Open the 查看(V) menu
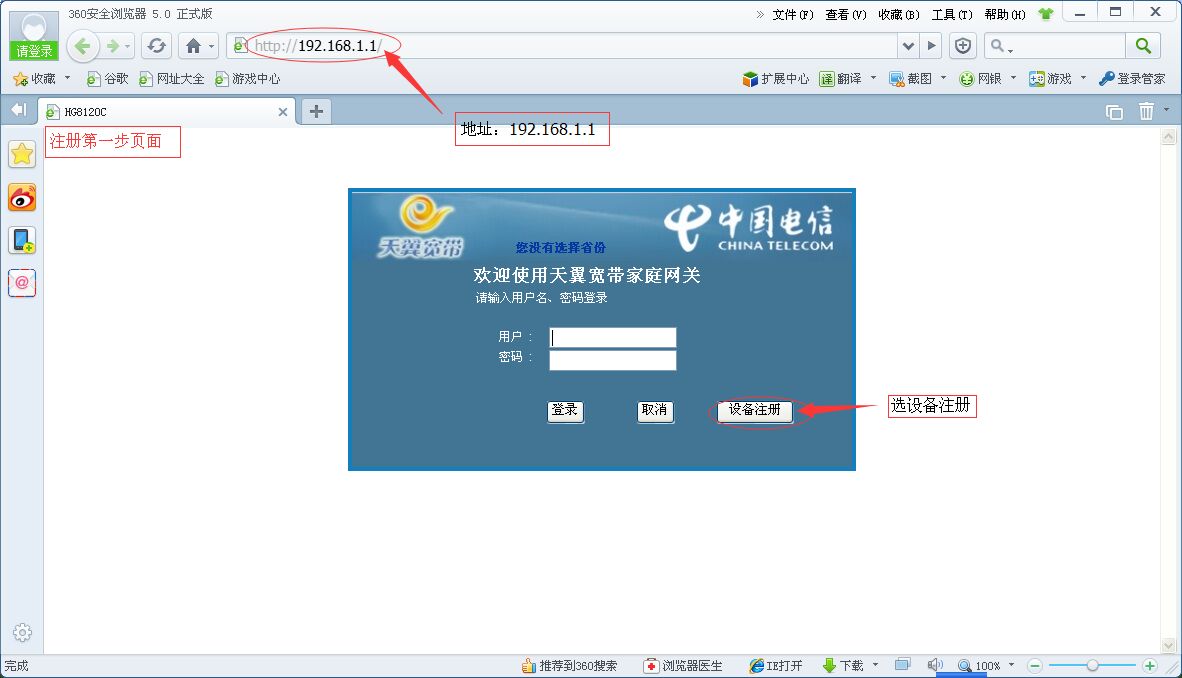This screenshot has height=678, width=1182. pos(846,14)
